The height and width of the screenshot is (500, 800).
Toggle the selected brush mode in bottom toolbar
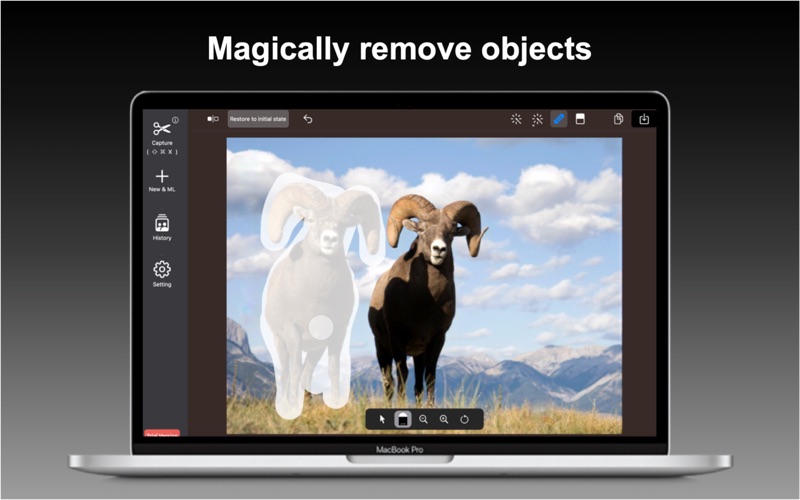click(403, 419)
